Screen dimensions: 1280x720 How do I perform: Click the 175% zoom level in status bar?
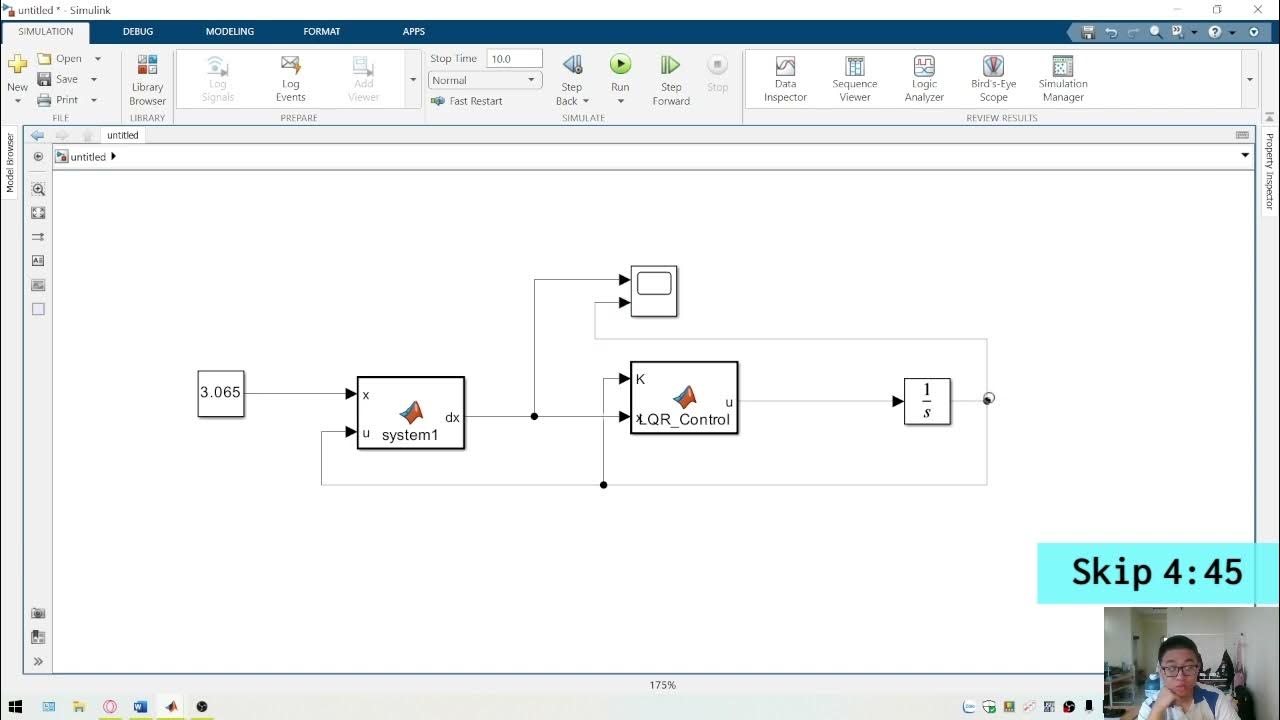click(x=662, y=685)
